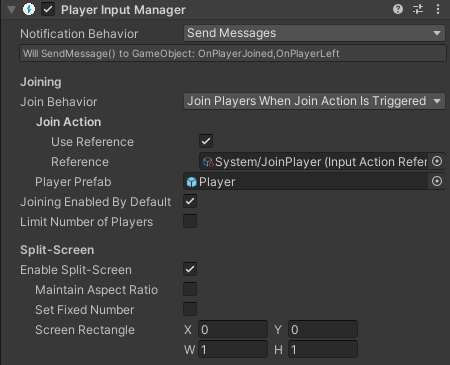The height and width of the screenshot is (365, 450).
Task: Click the Player Input Manager component icon
Action: (x=29, y=9)
